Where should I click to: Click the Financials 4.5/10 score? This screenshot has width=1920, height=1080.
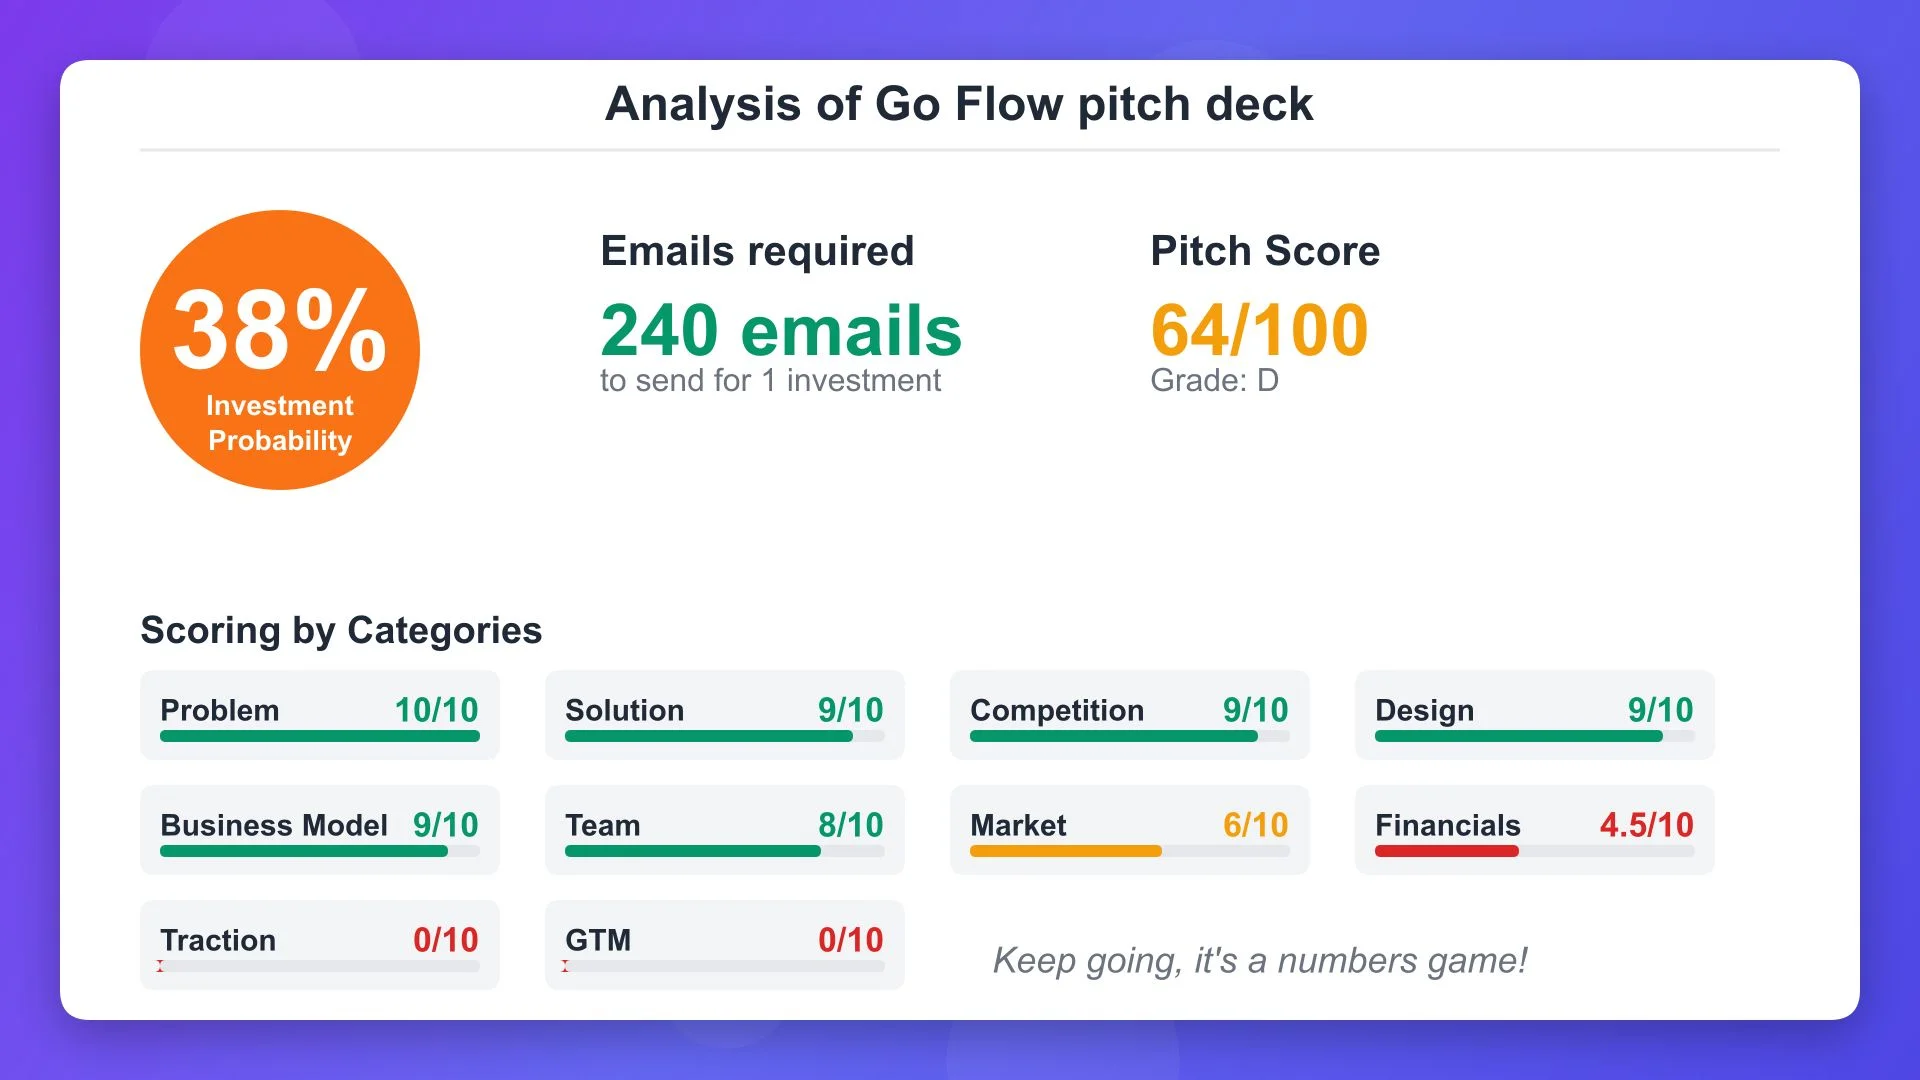(1646, 825)
